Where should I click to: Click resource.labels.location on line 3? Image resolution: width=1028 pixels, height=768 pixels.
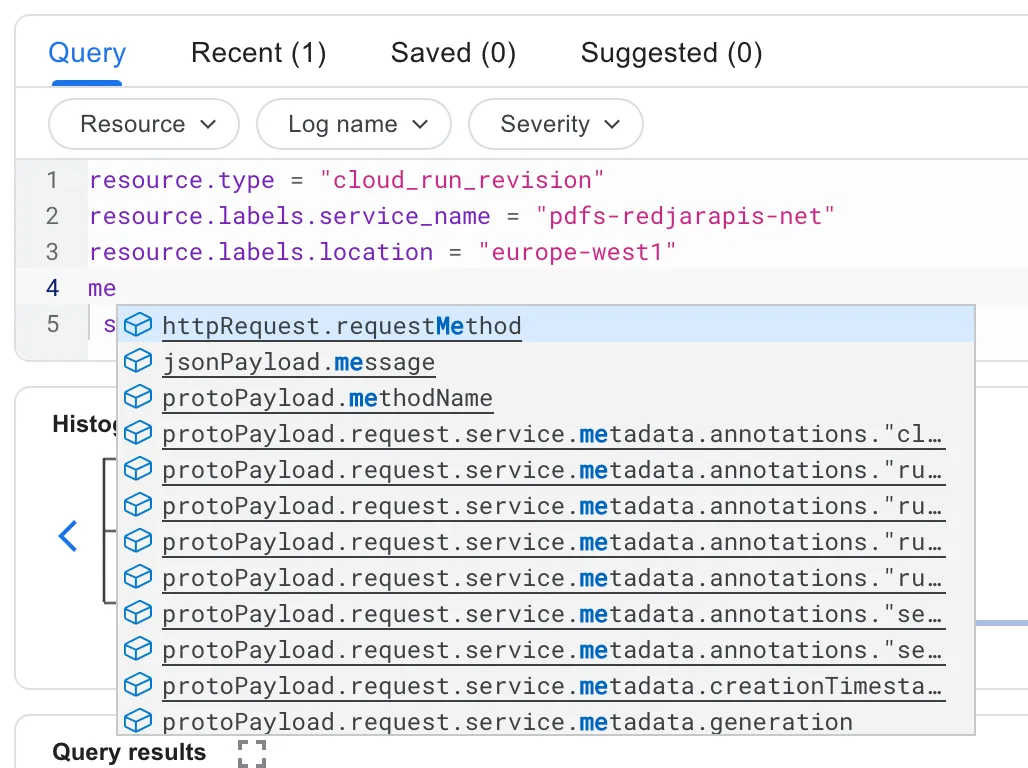point(261,252)
